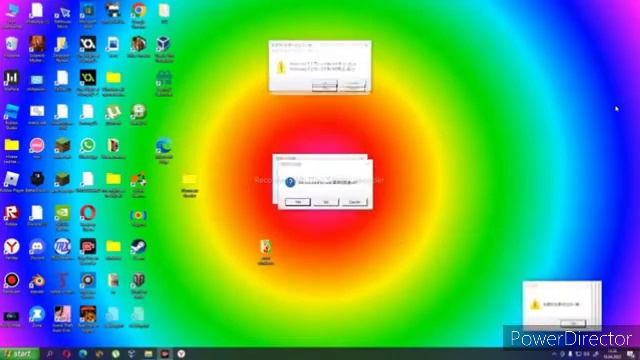
Task: Click warning triangle in the top dialog
Action: tap(281, 67)
